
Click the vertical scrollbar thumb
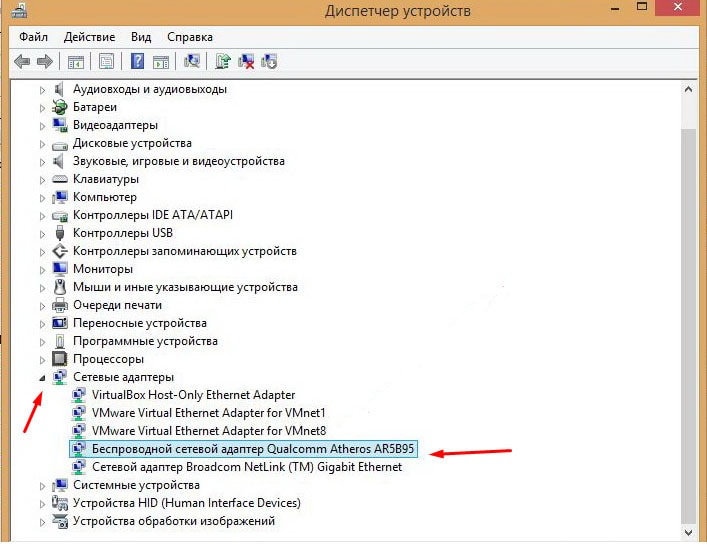point(688,325)
